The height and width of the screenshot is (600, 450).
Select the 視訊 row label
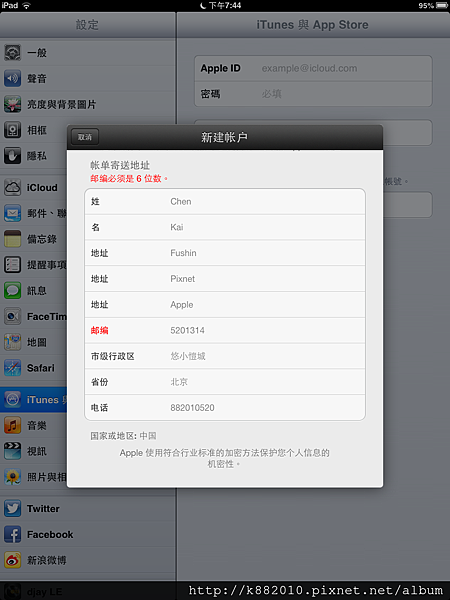click(x=37, y=451)
